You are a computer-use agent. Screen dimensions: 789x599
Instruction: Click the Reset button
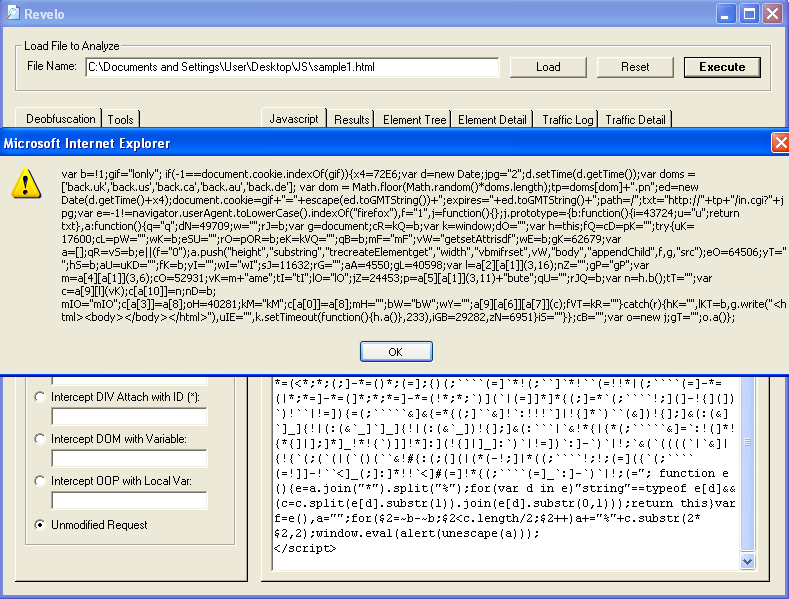pyautogui.click(x=635, y=67)
